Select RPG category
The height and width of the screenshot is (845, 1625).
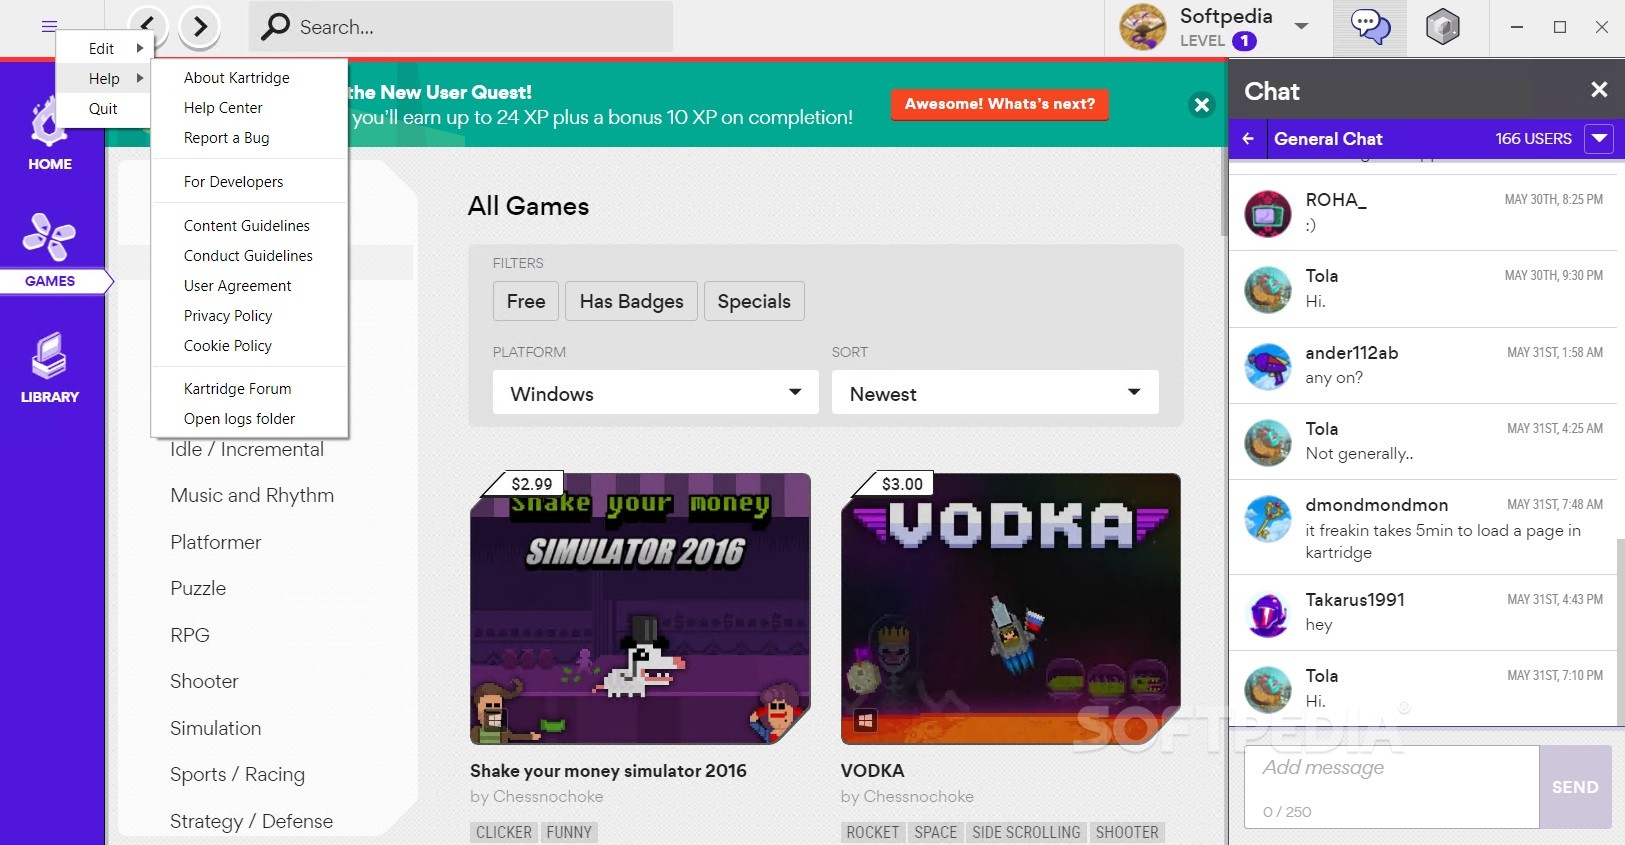tap(190, 635)
